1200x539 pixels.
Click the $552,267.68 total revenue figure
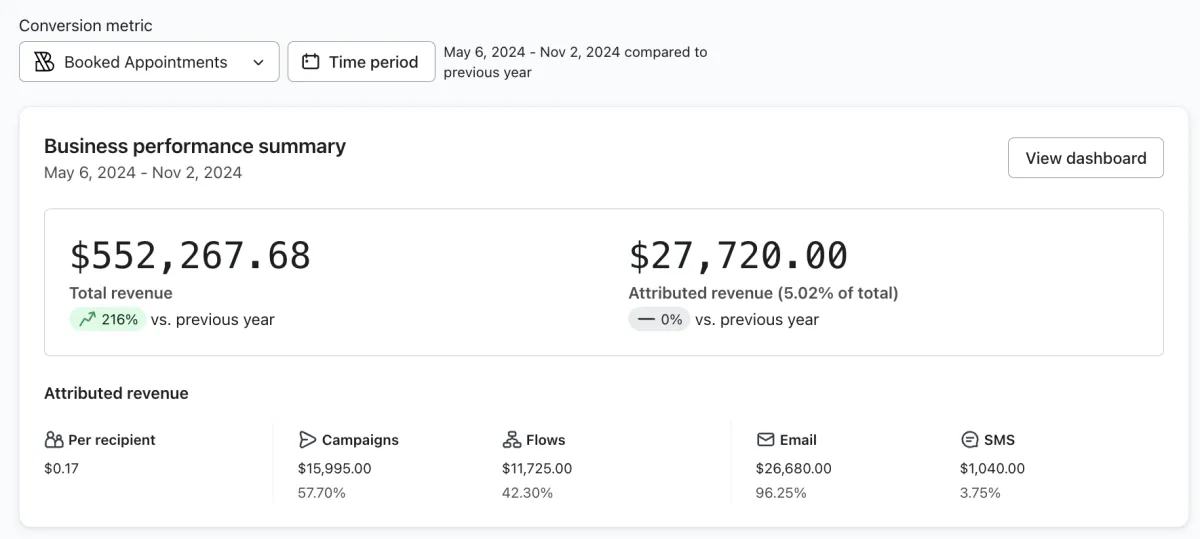coord(190,256)
